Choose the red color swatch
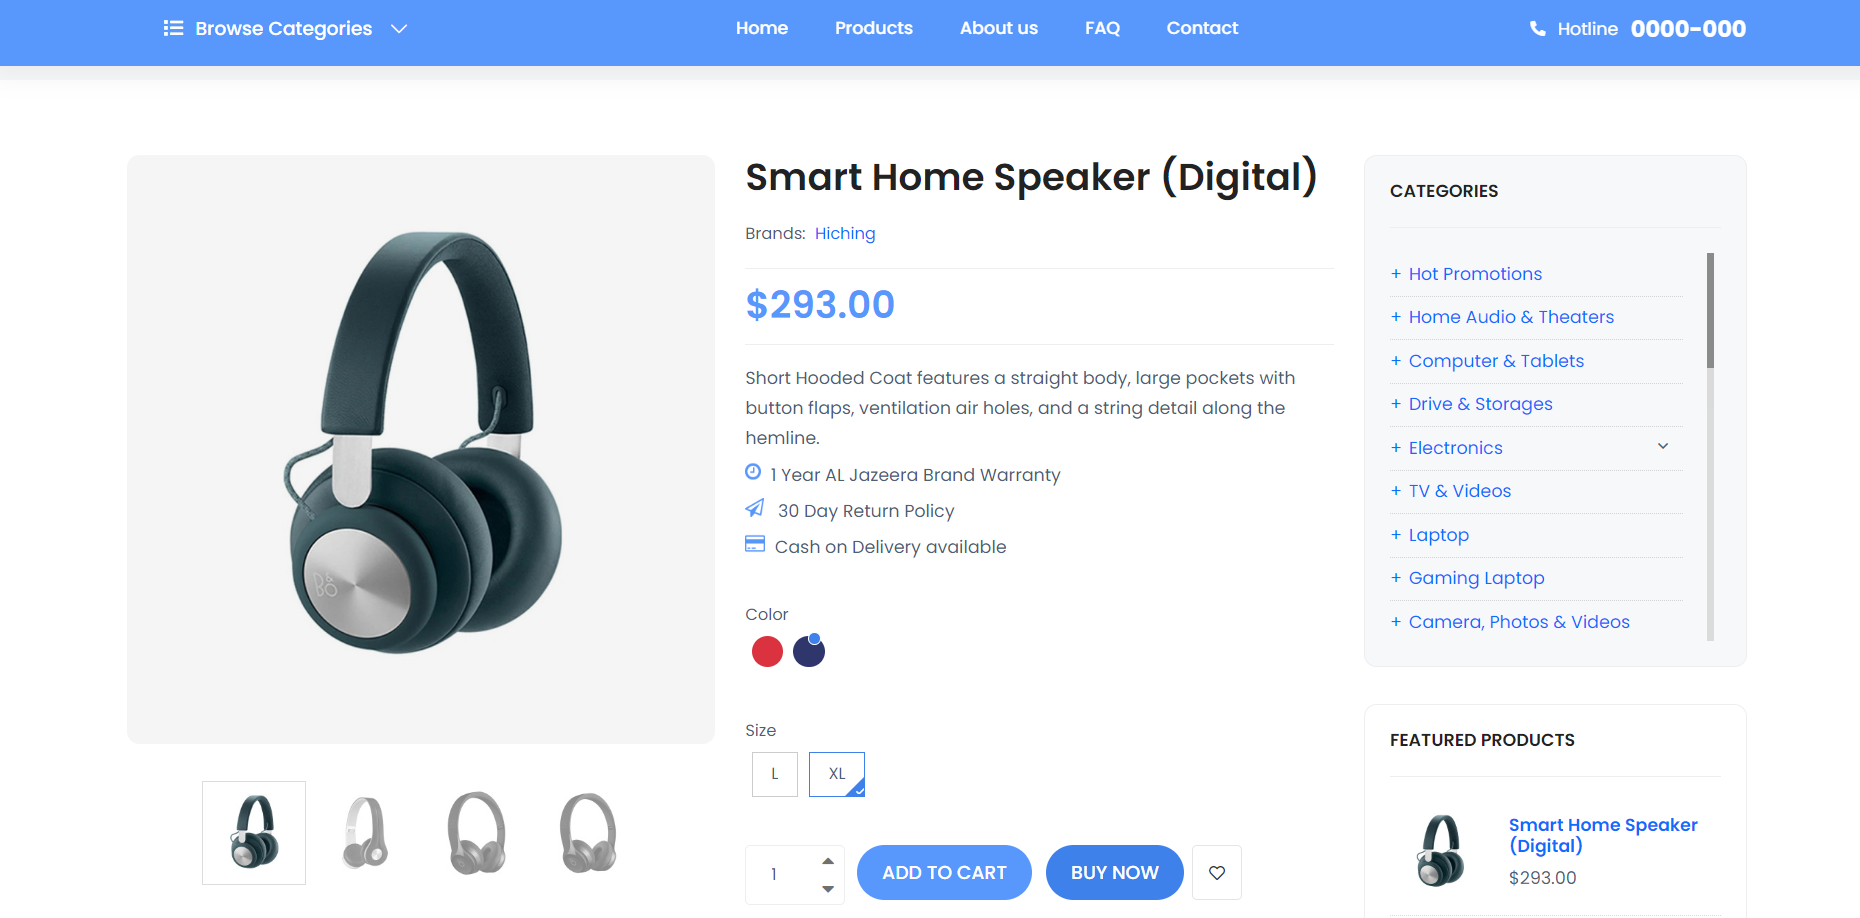 click(767, 651)
